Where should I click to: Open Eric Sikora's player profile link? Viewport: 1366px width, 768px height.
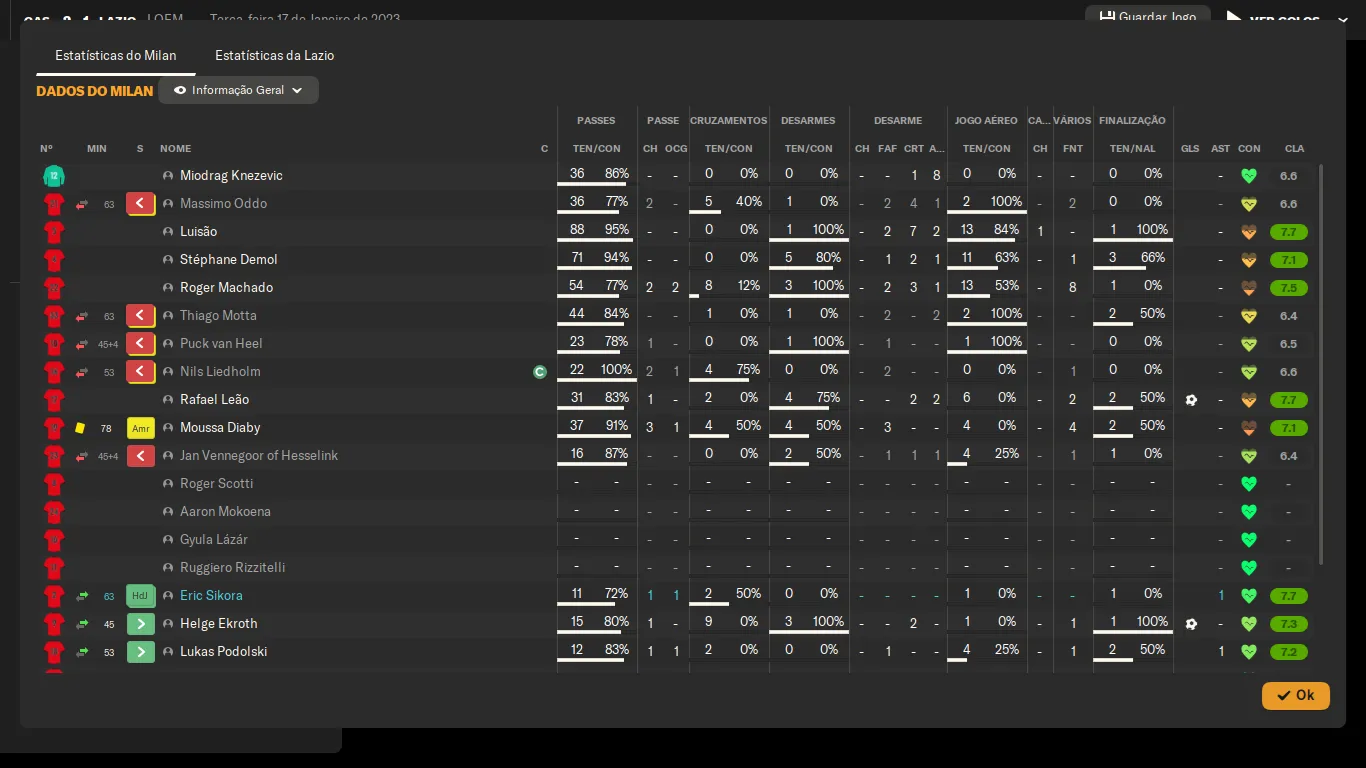pos(211,596)
